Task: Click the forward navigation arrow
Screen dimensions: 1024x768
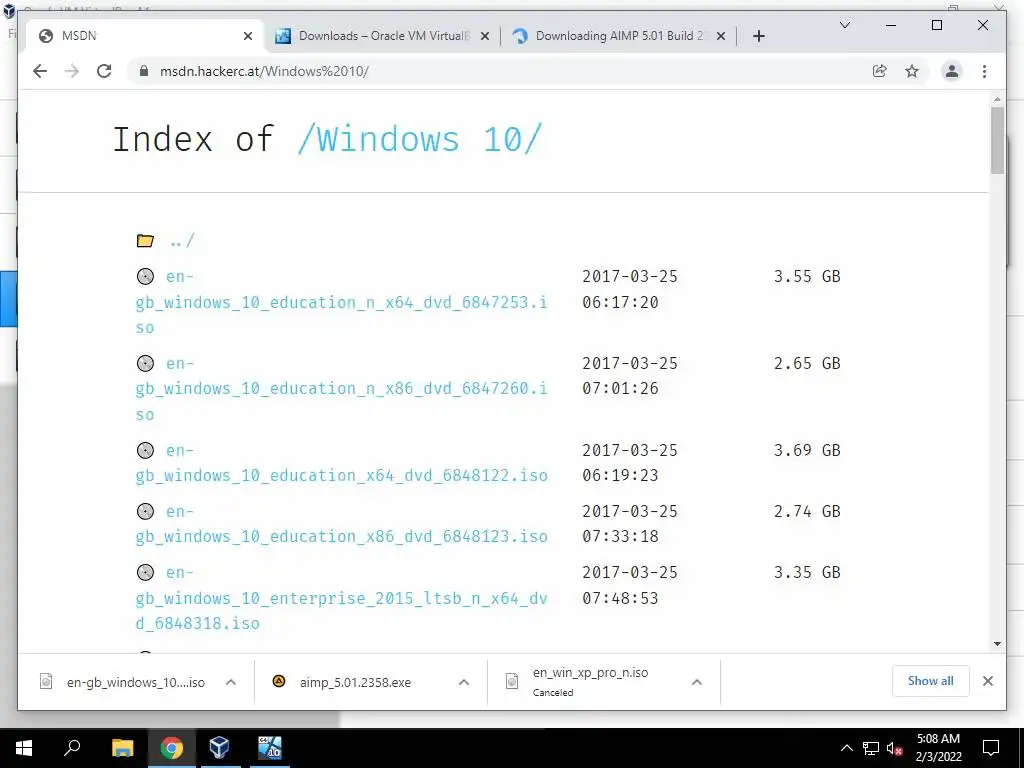Action: [72, 71]
